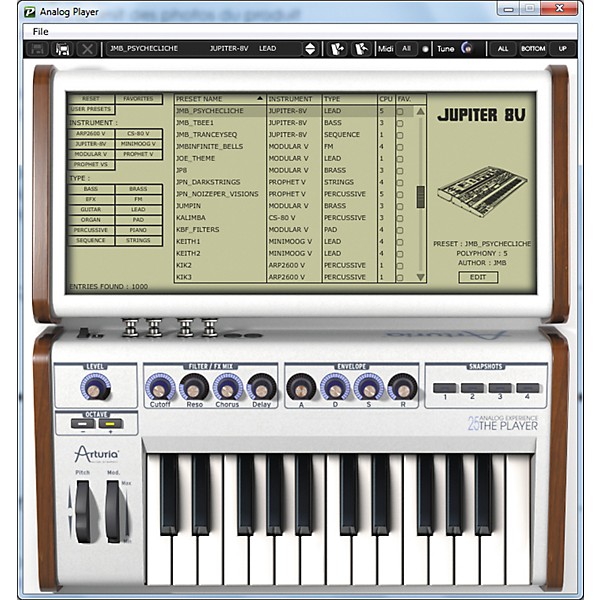
Task: Open the MIDI channel All selector
Action: point(406,49)
